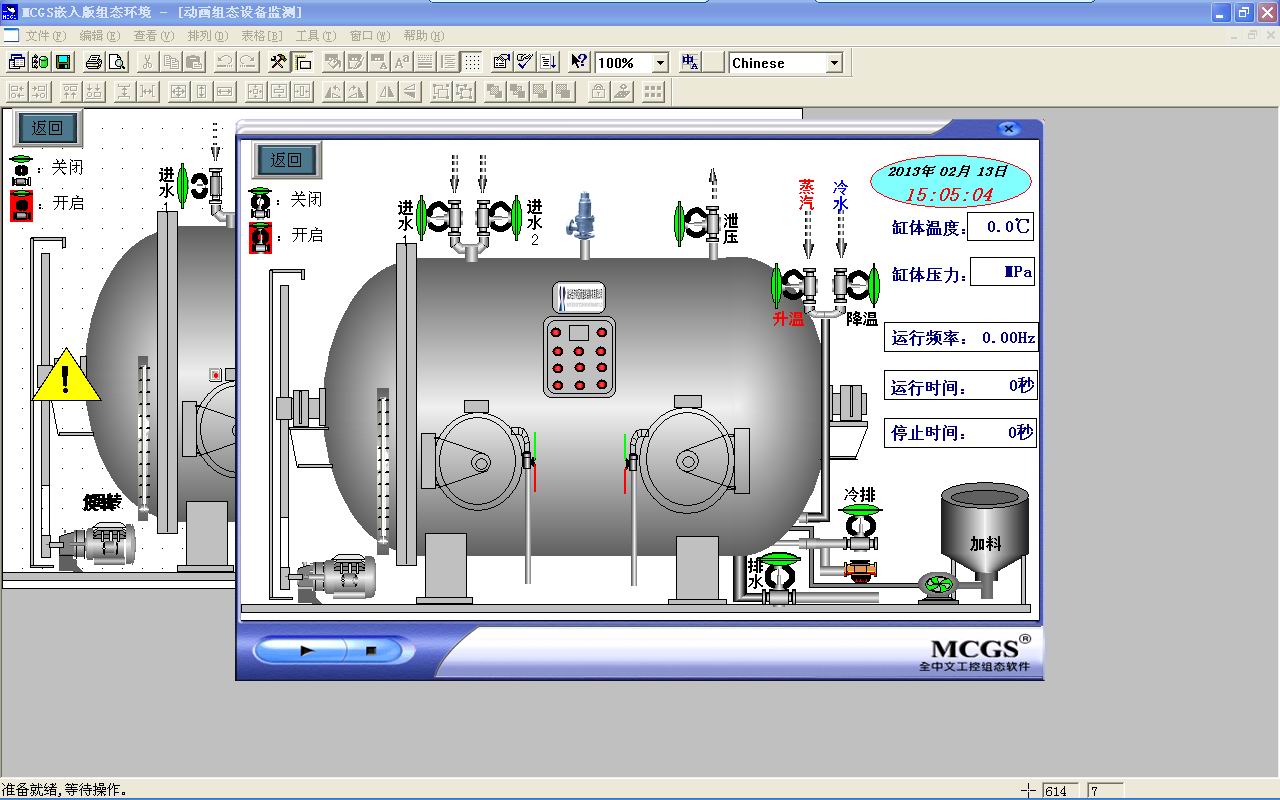Viewport: 1280px width, 800px height.
Task: Click the 返回 button in popup window
Action: tap(286, 160)
